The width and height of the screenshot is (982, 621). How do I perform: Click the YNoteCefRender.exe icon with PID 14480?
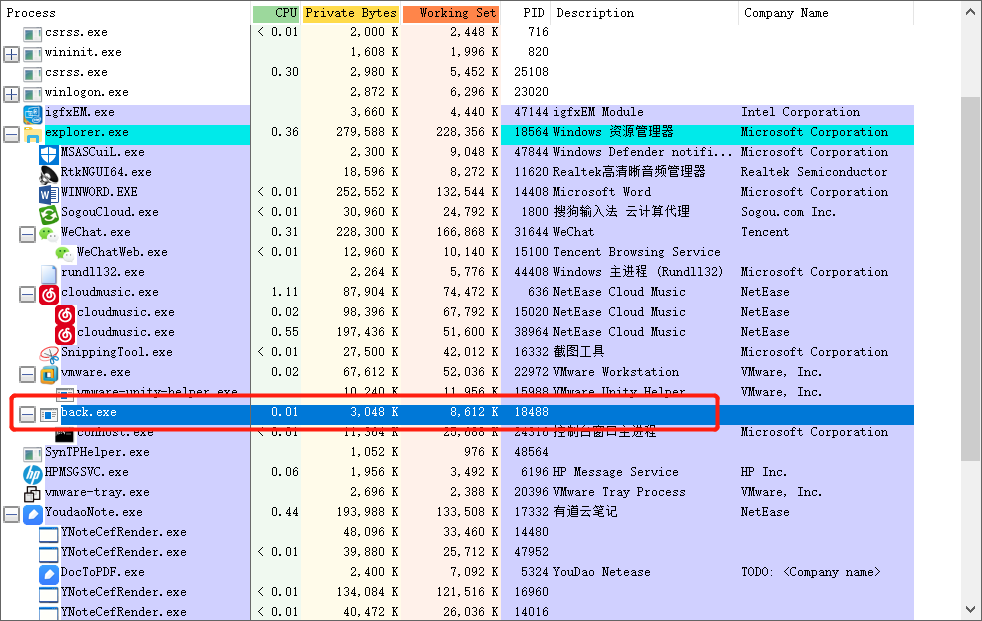[x=49, y=534]
